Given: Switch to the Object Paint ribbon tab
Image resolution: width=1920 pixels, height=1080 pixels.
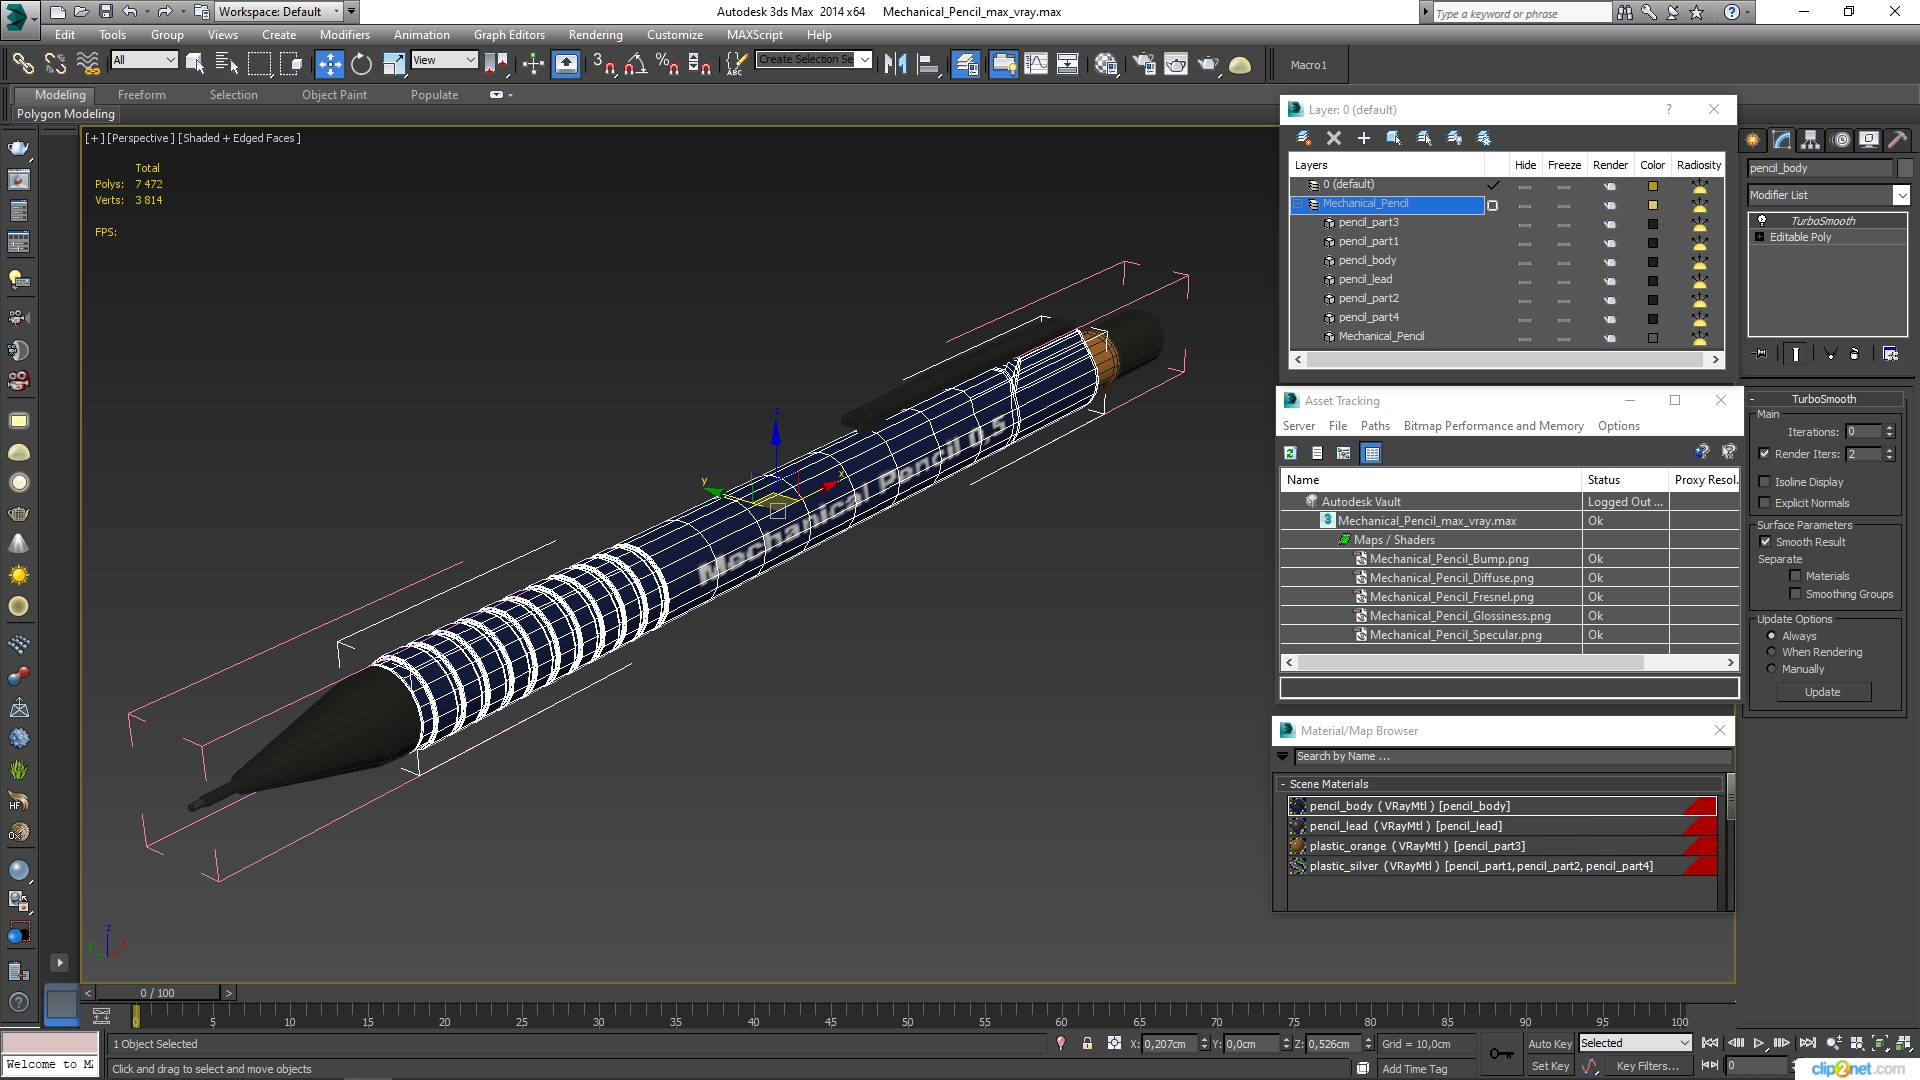Looking at the screenshot, I should [334, 95].
